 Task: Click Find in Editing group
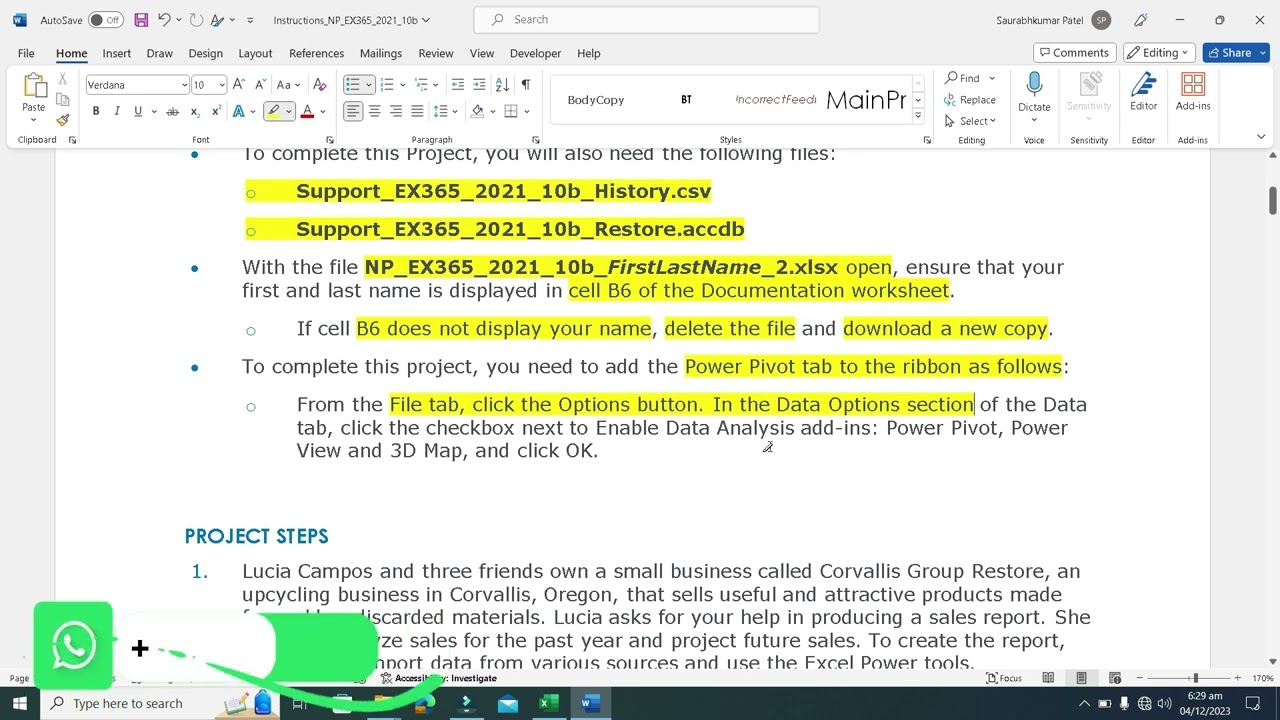pos(962,78)
